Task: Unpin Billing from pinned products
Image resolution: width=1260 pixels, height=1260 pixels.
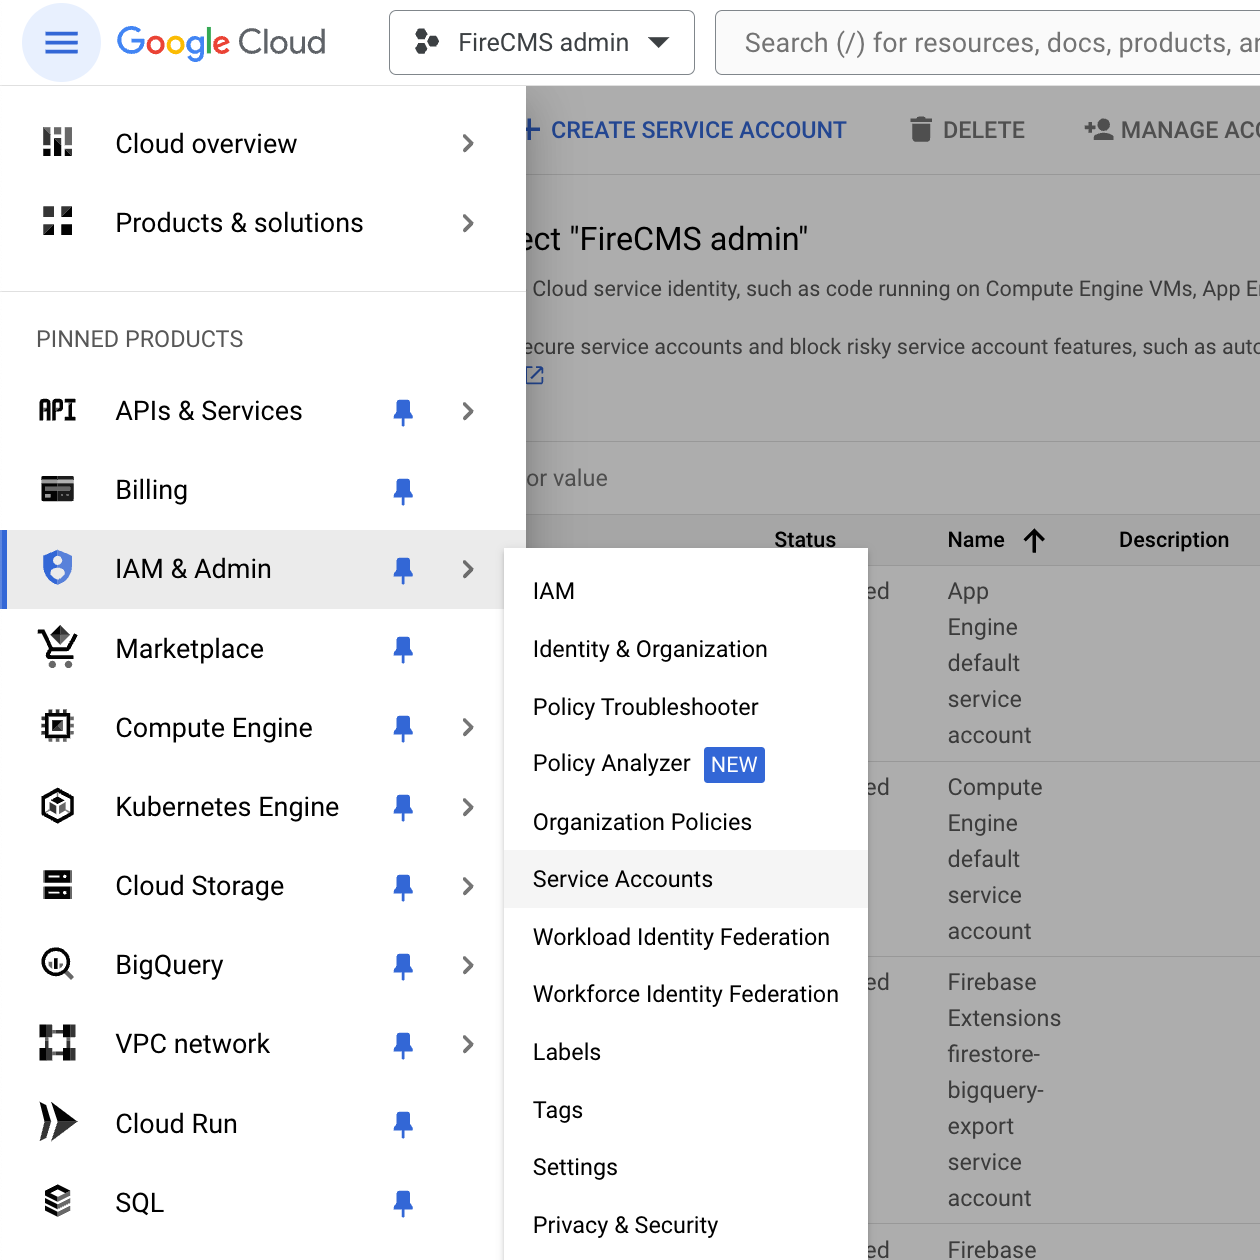Action: (403, 490)
